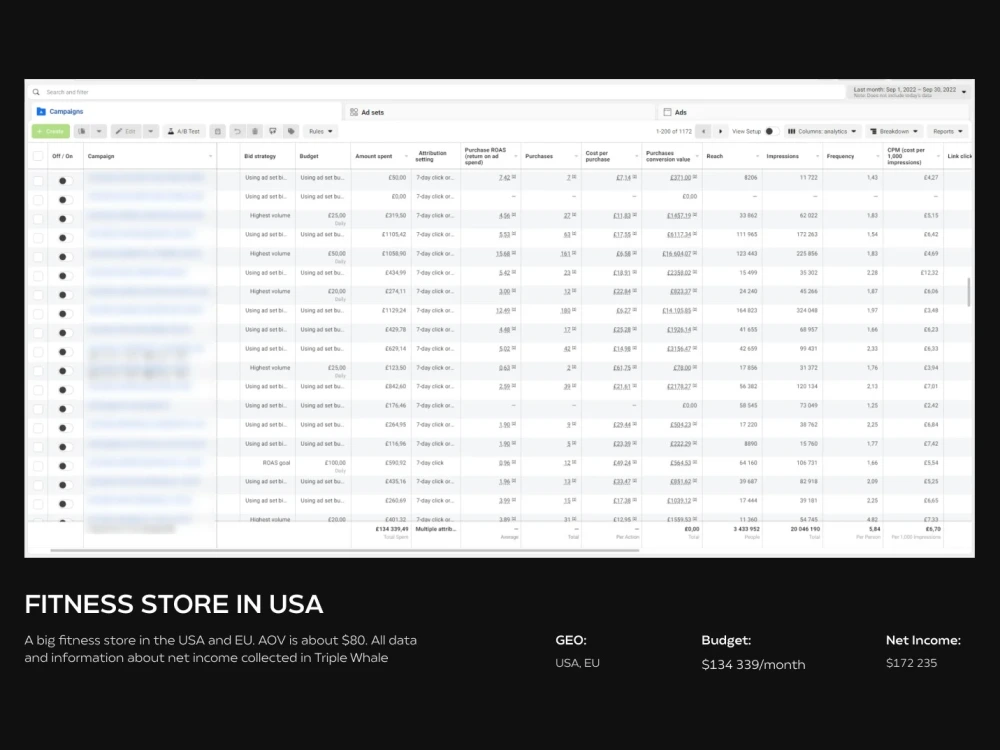Toggle Off/On switch for £1058,90 campaign row
Viewport: 1000px width, 750px height.
(x=64, y=257)
